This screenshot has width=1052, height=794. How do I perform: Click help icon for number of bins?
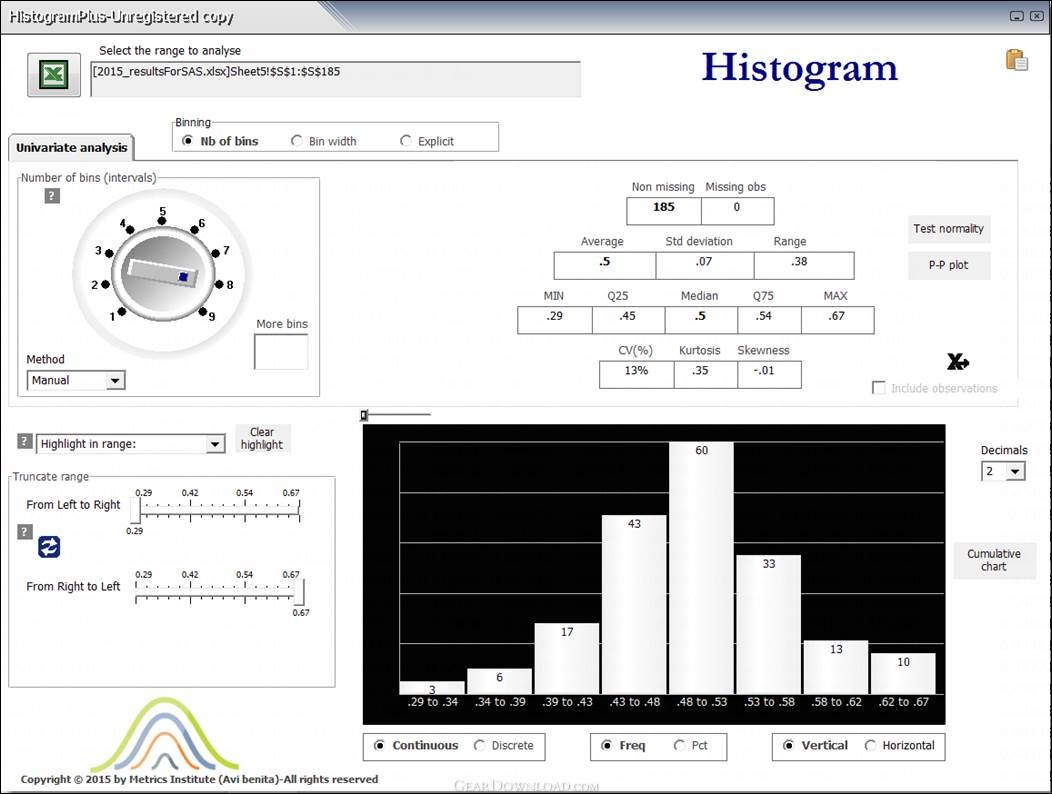pos(52,196)
